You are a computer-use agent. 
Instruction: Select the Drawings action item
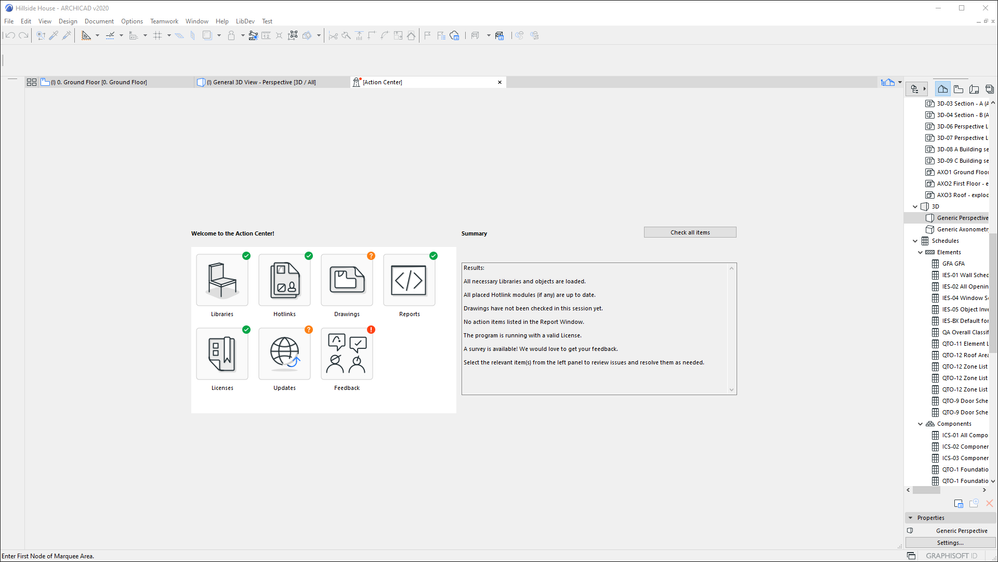[346, 281]
